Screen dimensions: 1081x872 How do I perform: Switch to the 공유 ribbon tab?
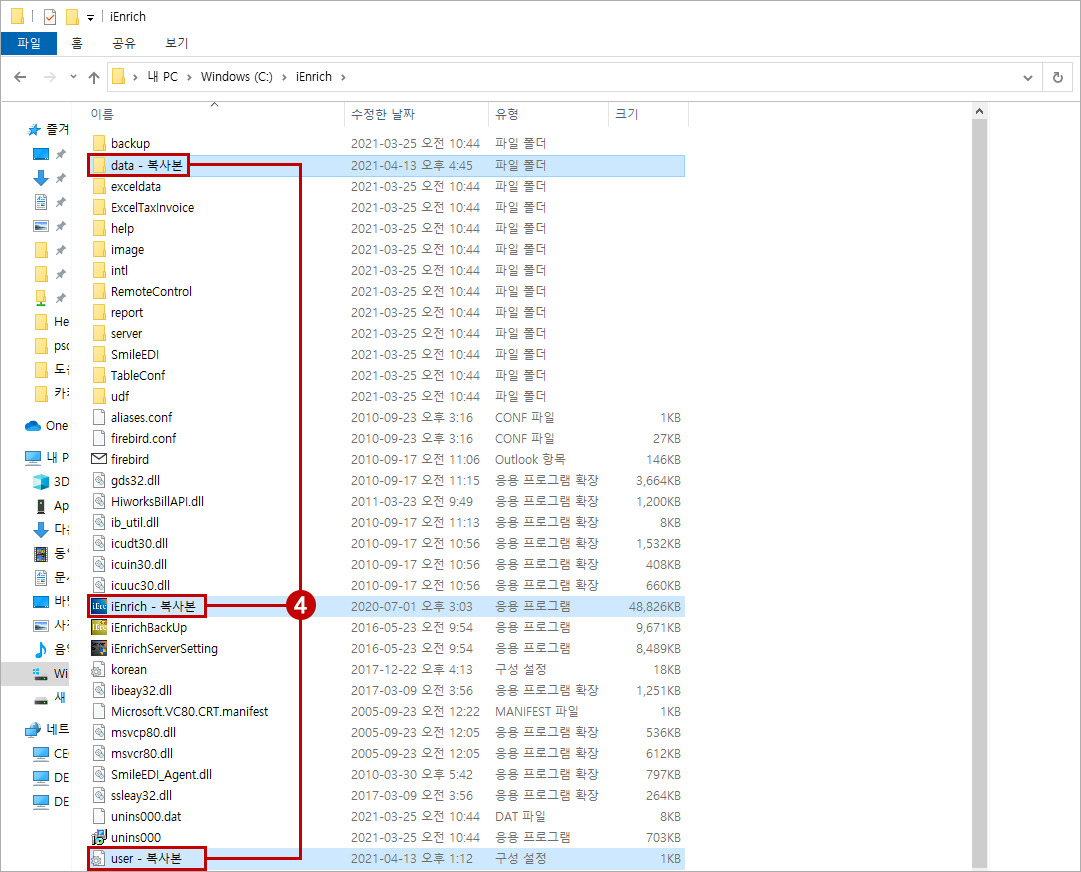pos(124,43)
